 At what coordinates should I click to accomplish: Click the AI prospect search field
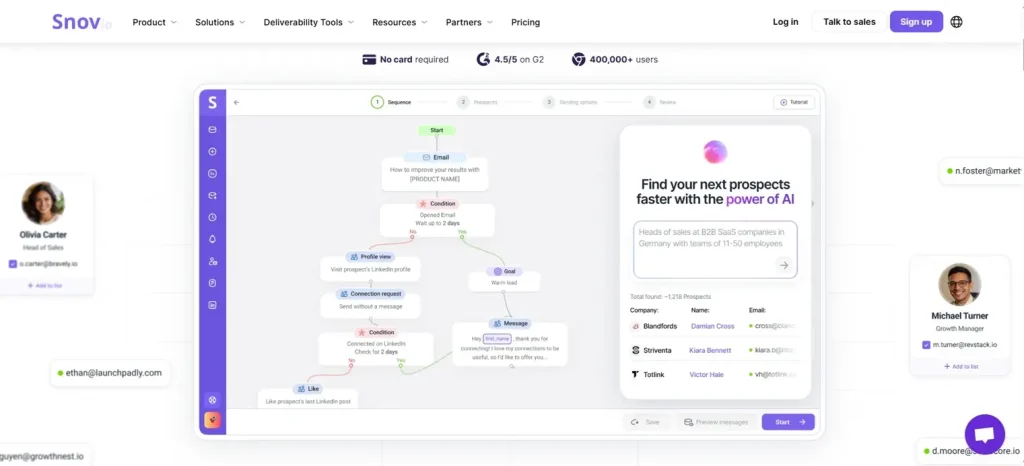715,250
